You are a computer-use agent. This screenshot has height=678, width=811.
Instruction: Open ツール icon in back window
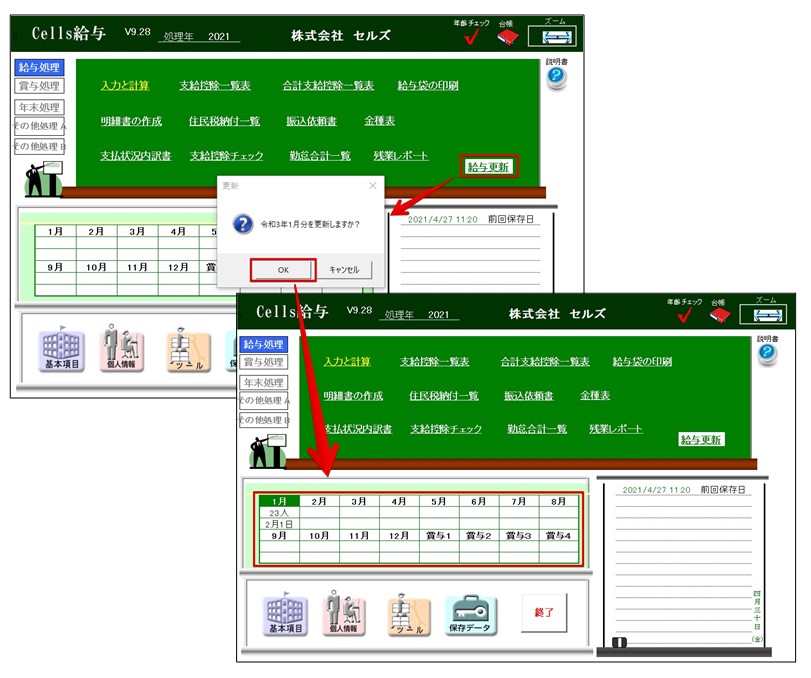click(x=188, y=351)
